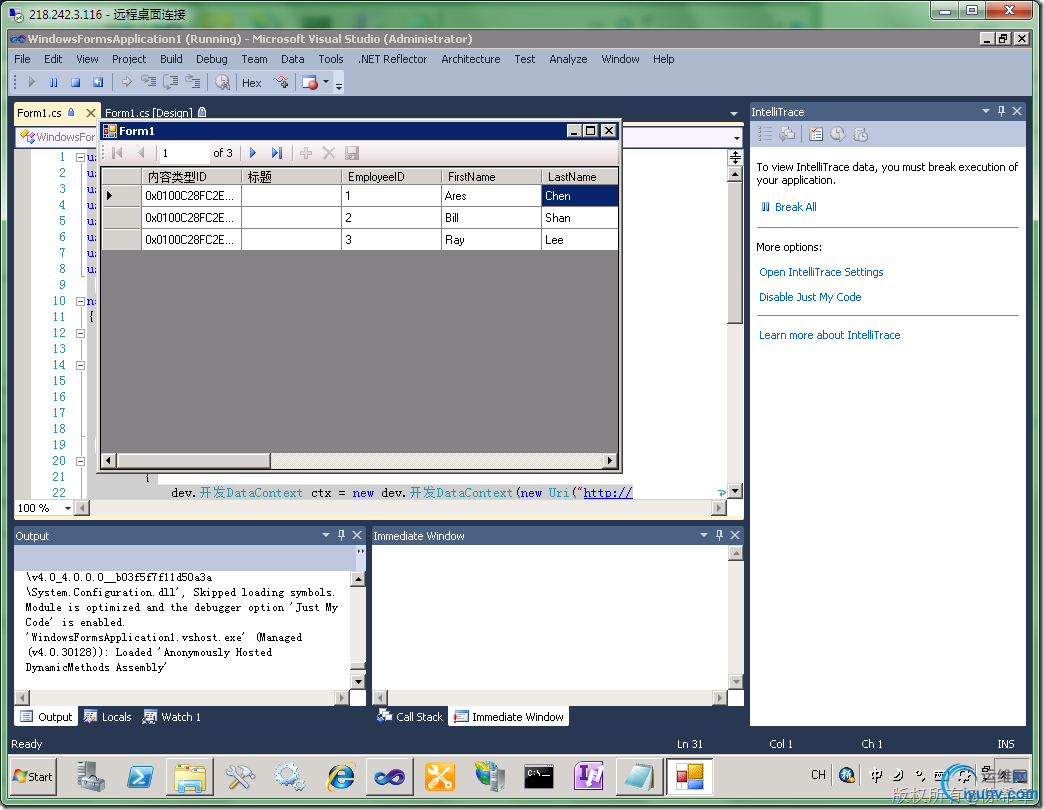Click the editor vertical scrollbar thumb
Viewport: 1044px width, 810px height.
(x=734, y=253)
